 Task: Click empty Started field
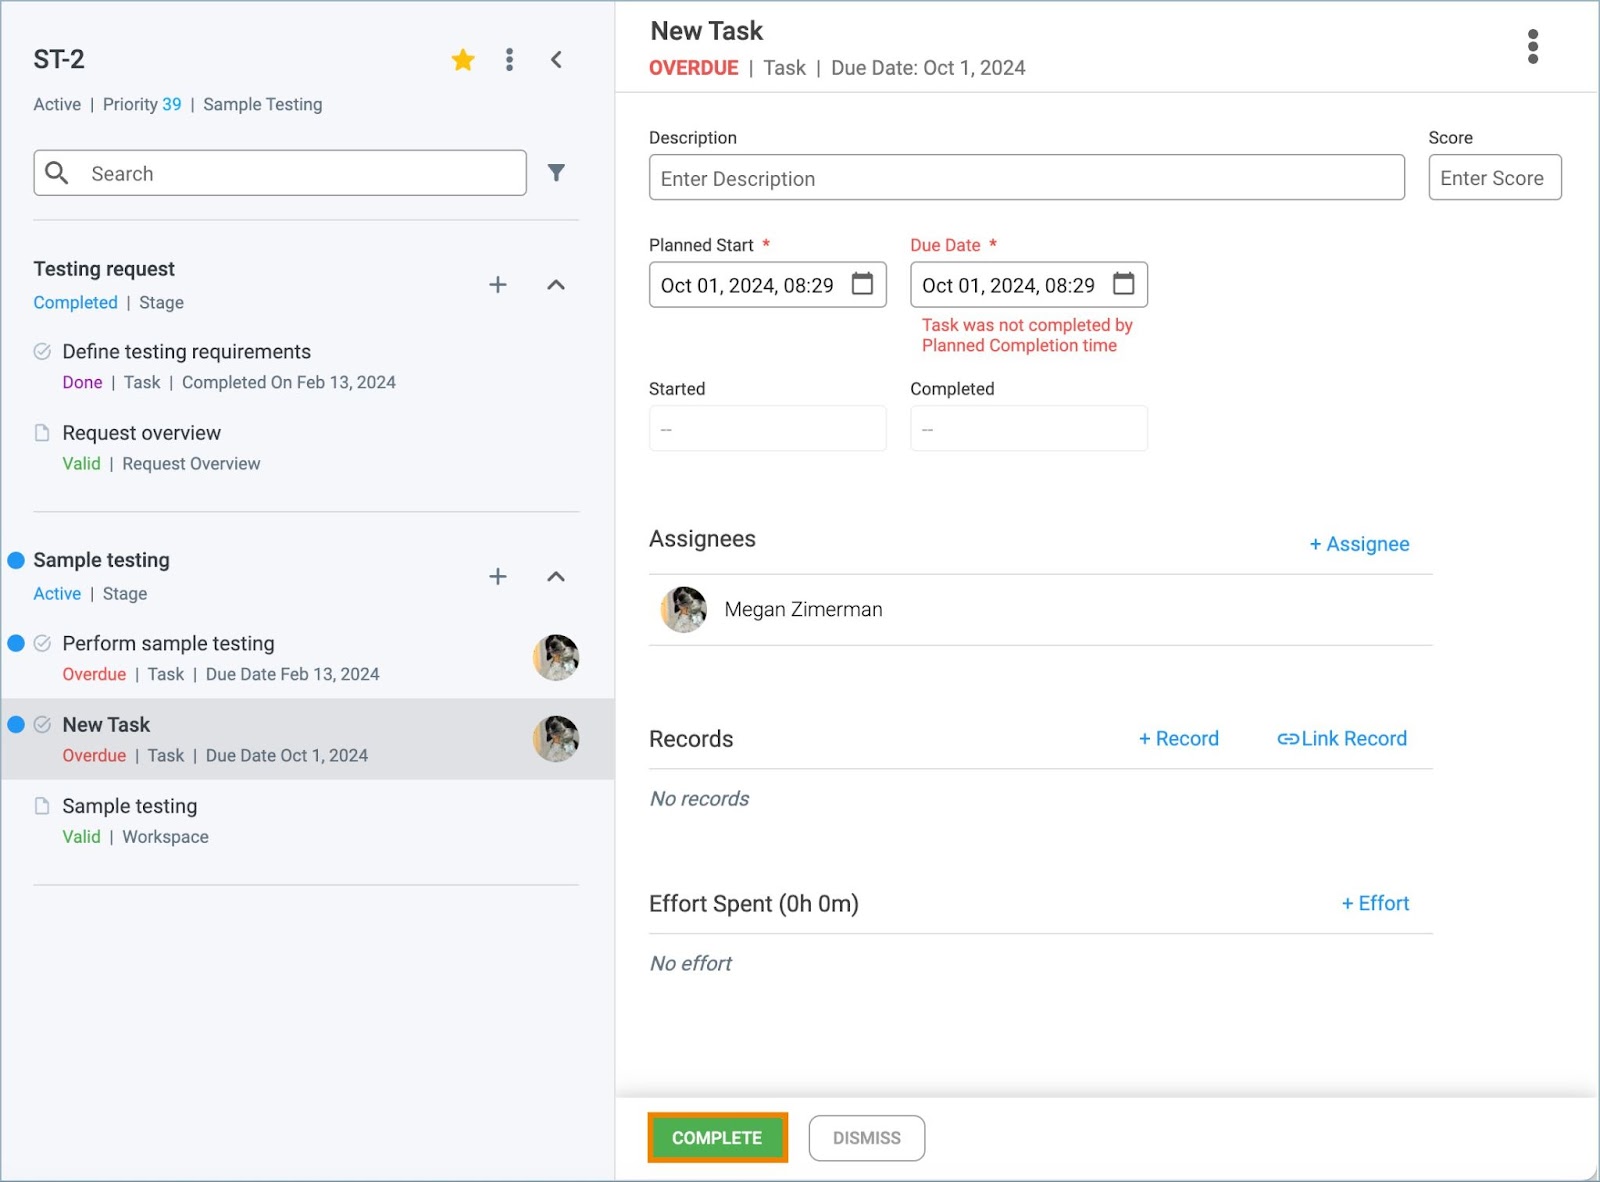pos(767,428)
